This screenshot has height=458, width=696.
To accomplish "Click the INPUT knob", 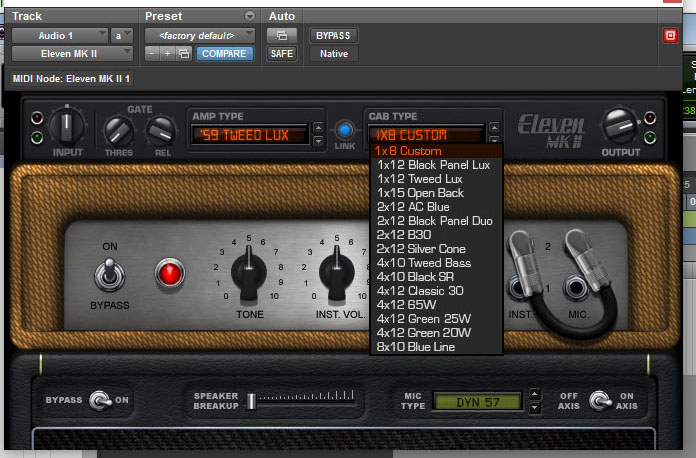I will [x=66, y=126].
